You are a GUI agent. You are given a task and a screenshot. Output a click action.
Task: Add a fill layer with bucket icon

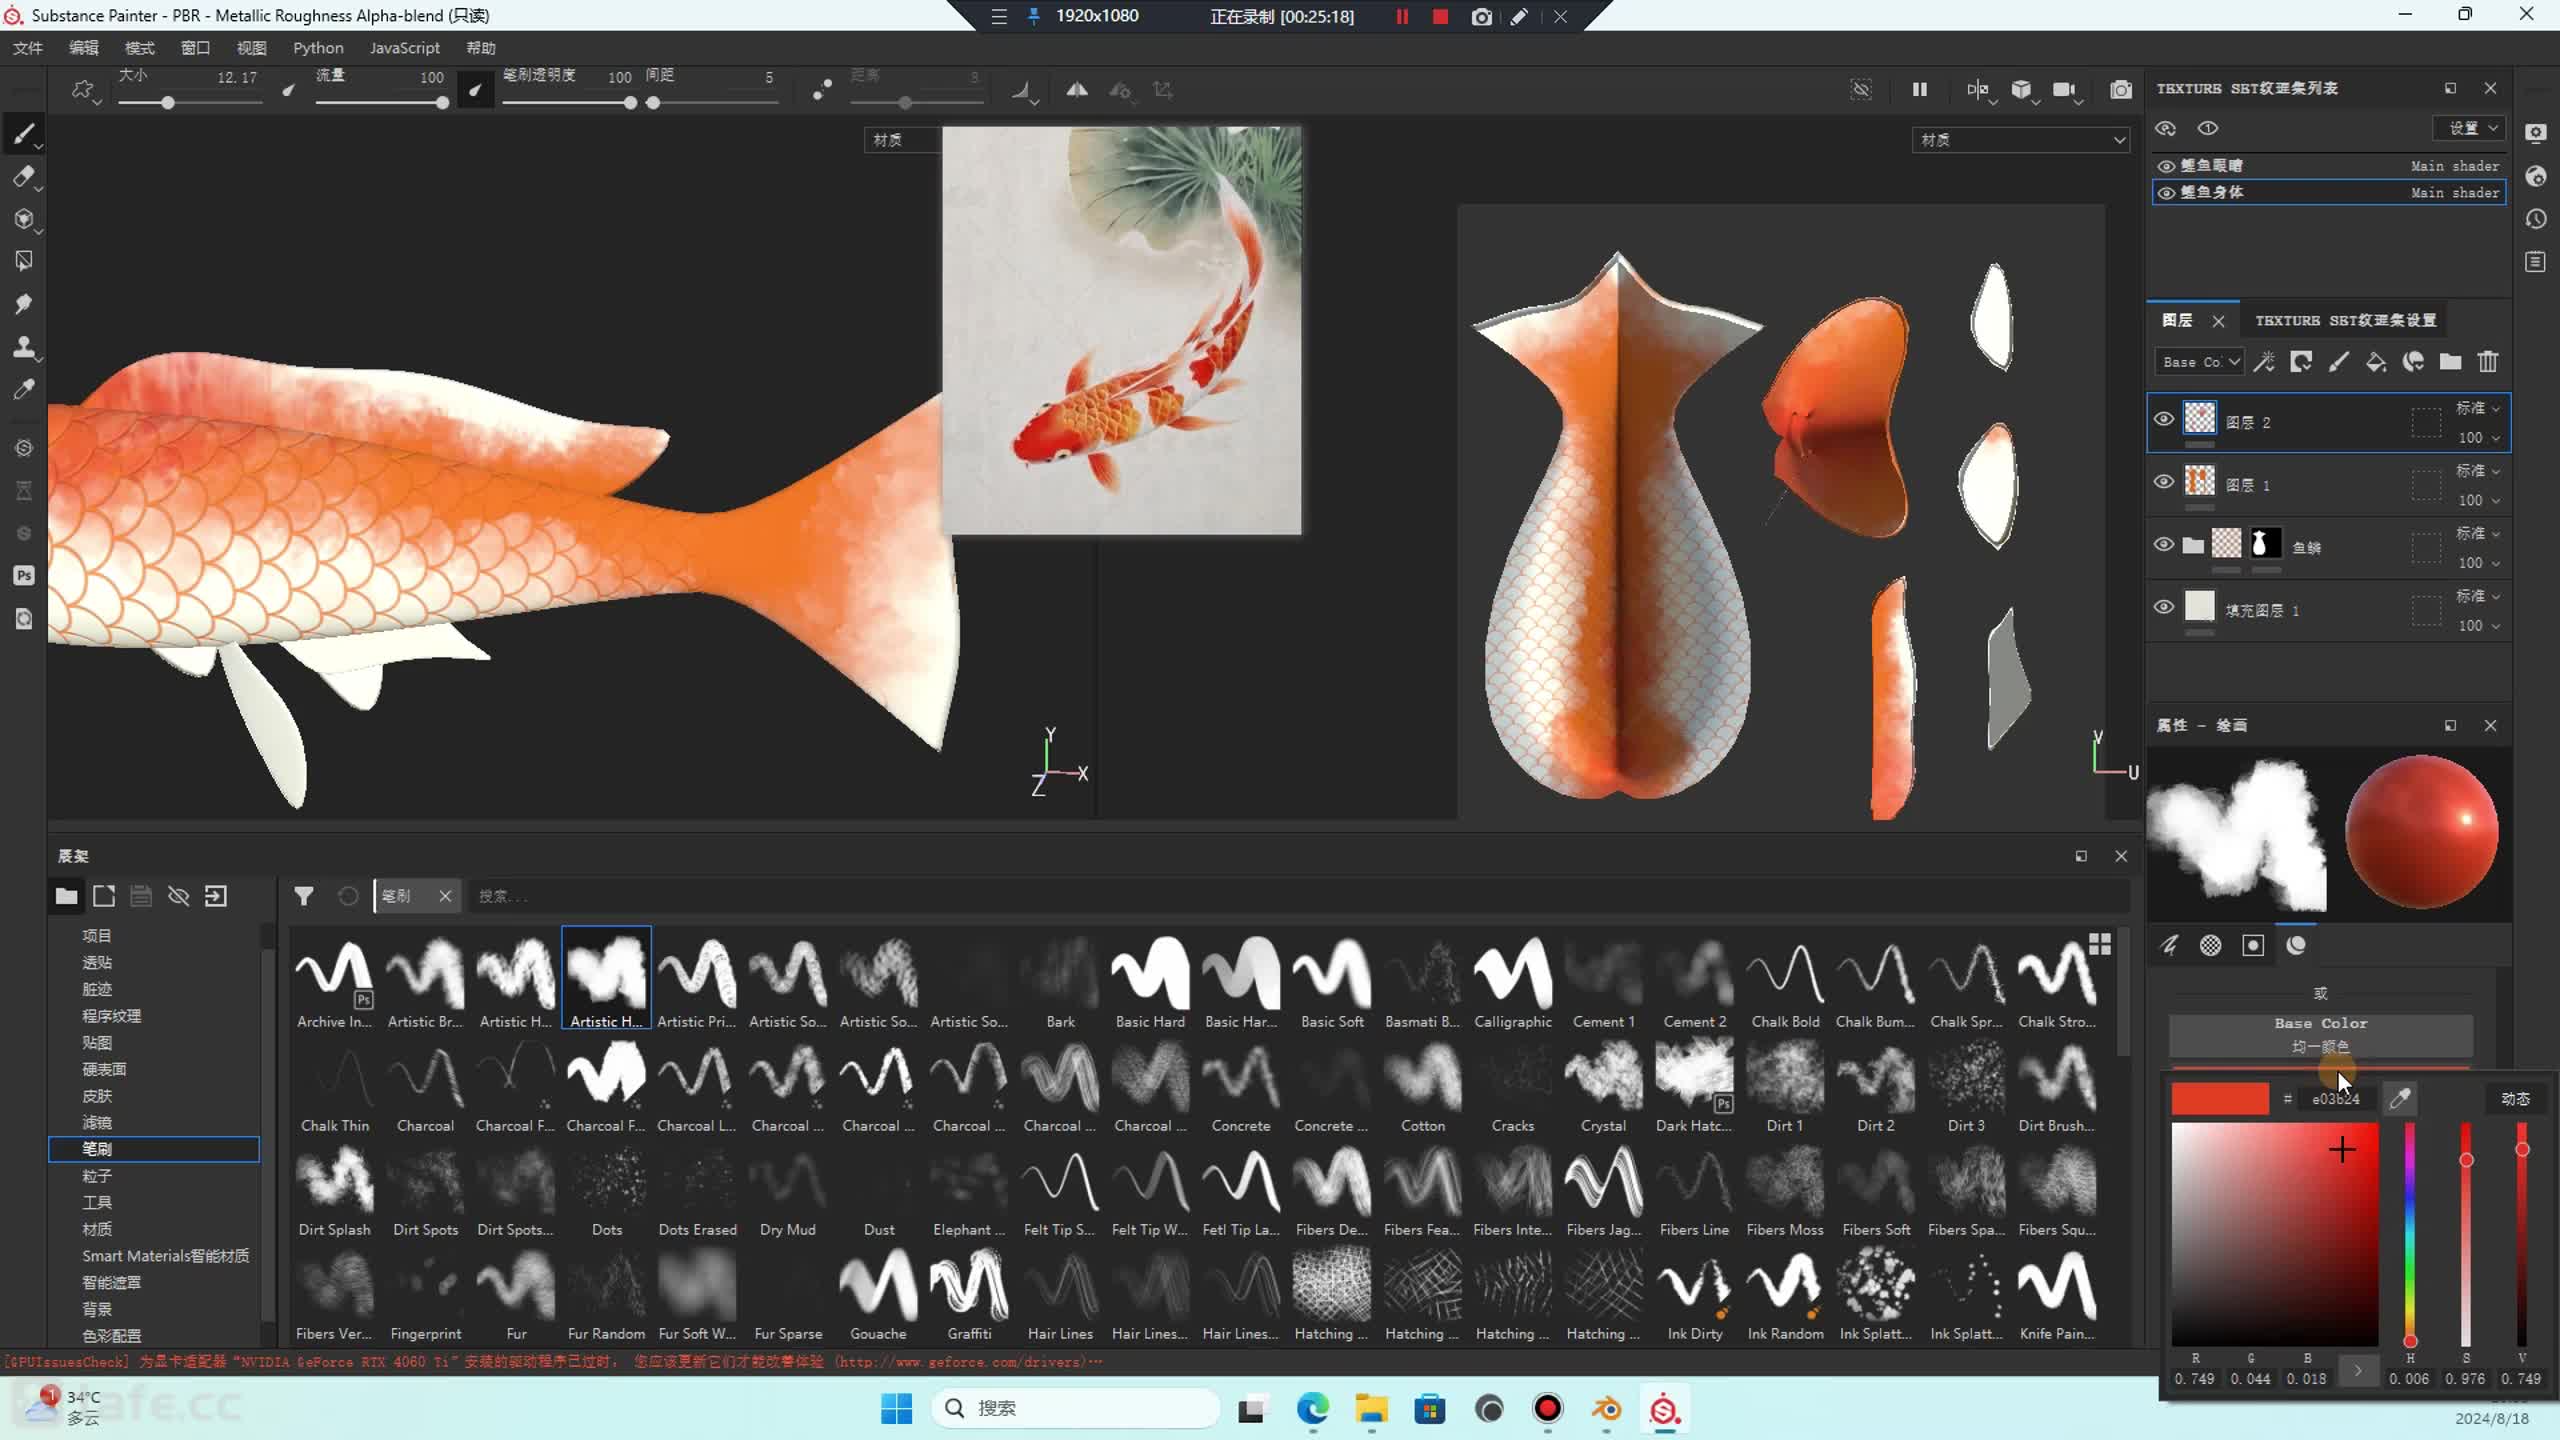tap(2376, 362)
